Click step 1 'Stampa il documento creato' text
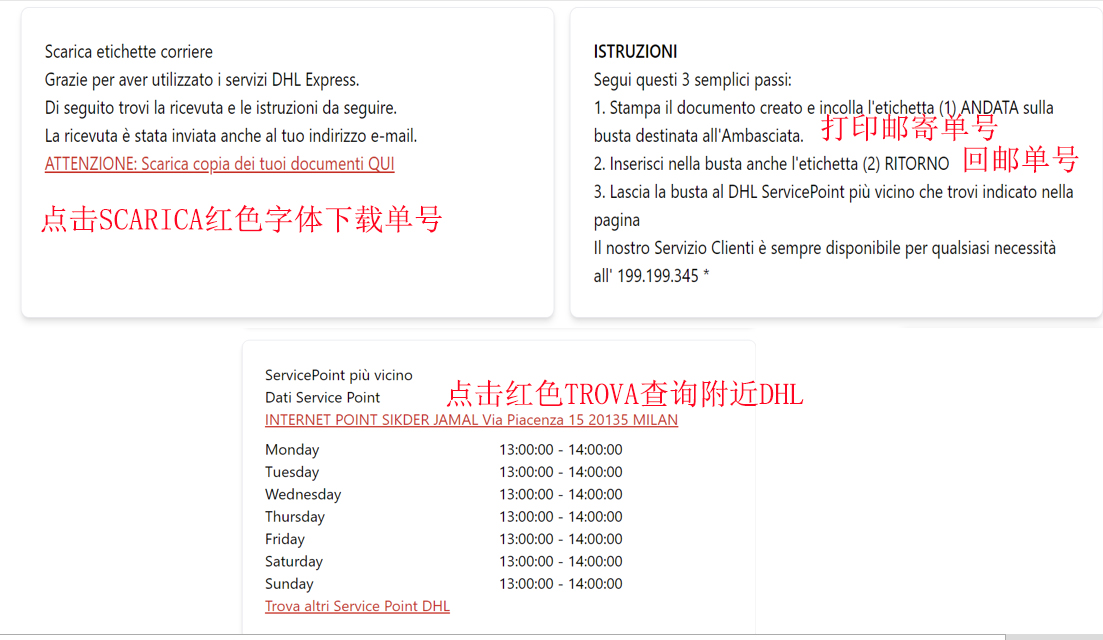 824,122
